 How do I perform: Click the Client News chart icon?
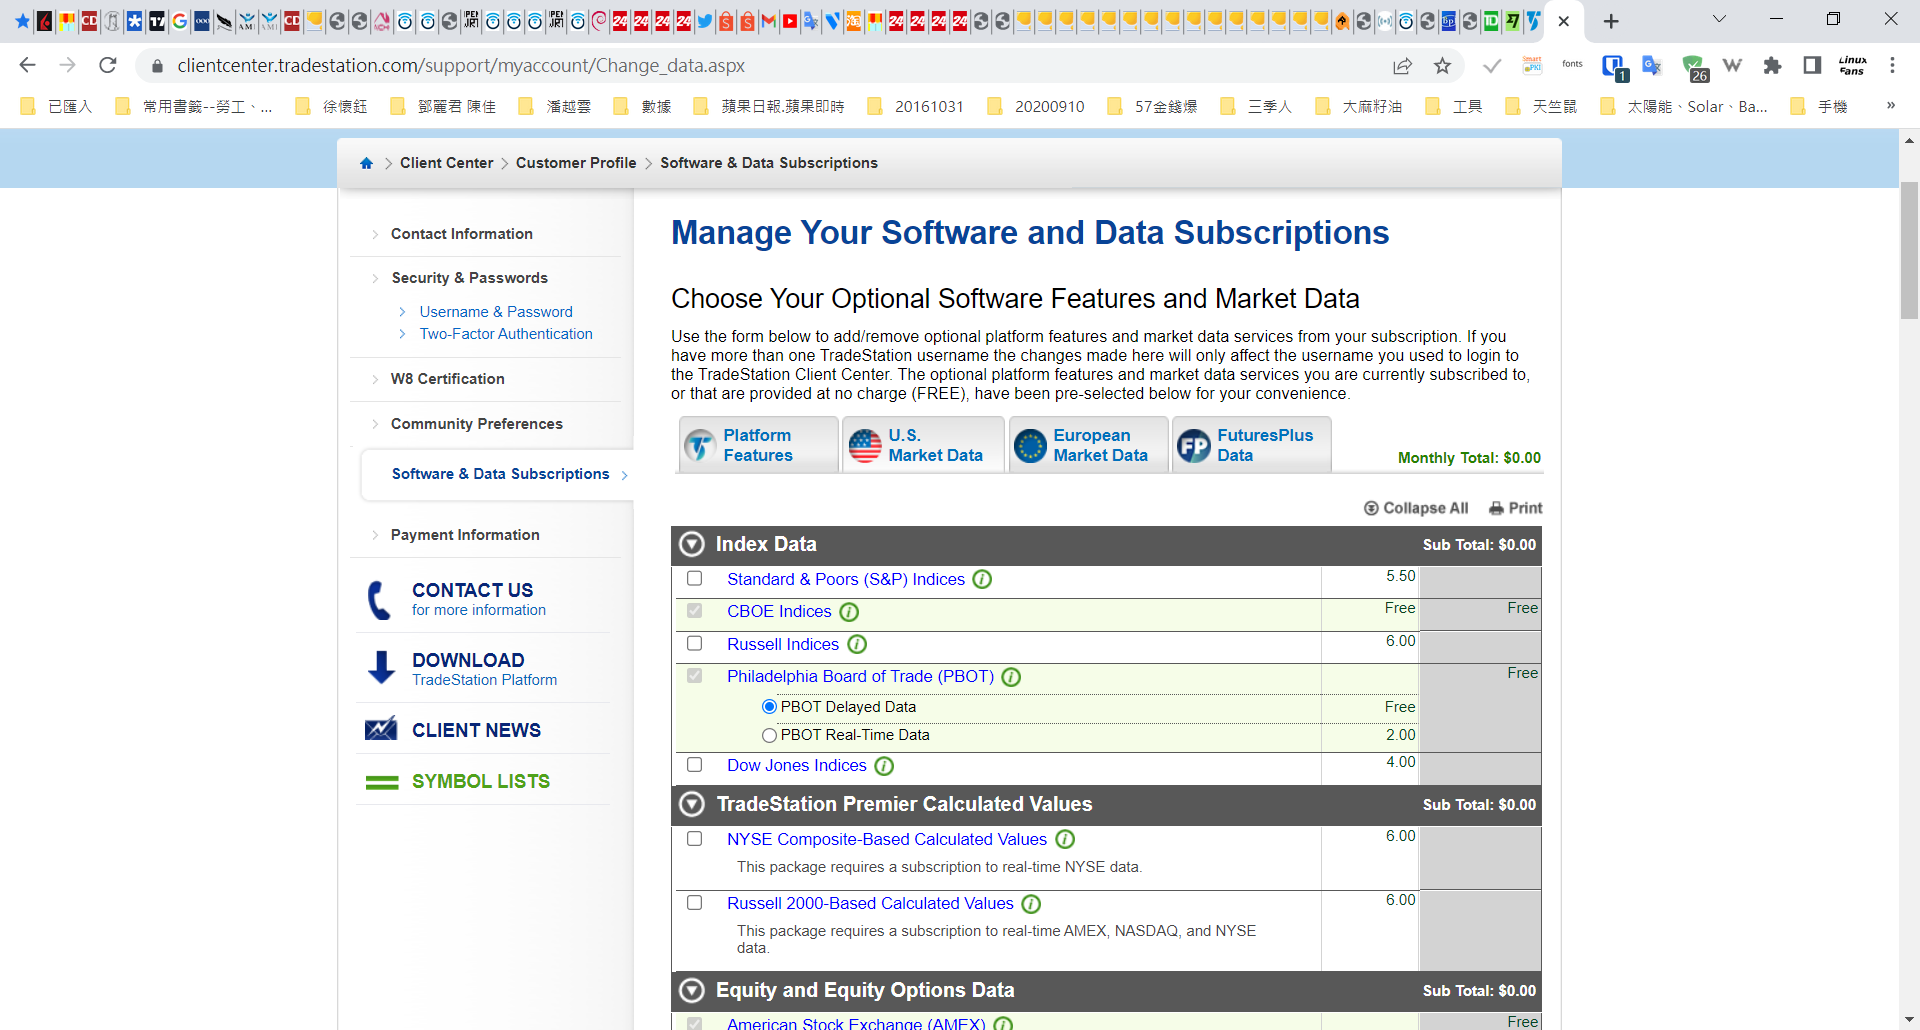pyautogui.click(x=381, y=729)
